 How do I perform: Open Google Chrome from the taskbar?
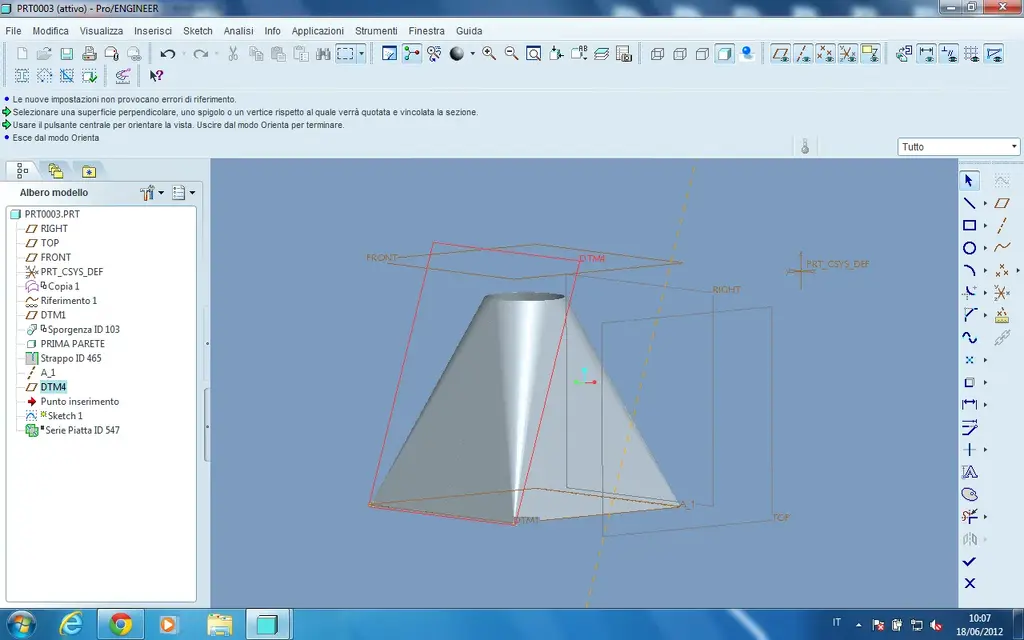(120, 624)
